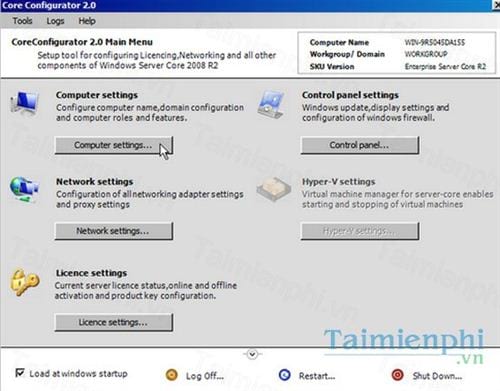Open Licence settings button
This screenshot has width=500, height=391.
tap(114, 322)
